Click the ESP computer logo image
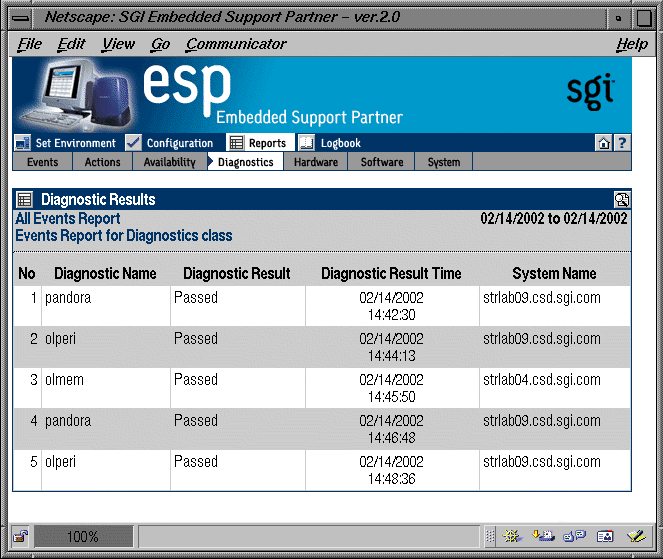This screenshot has height=559, width=663. (x=76, y=95)
